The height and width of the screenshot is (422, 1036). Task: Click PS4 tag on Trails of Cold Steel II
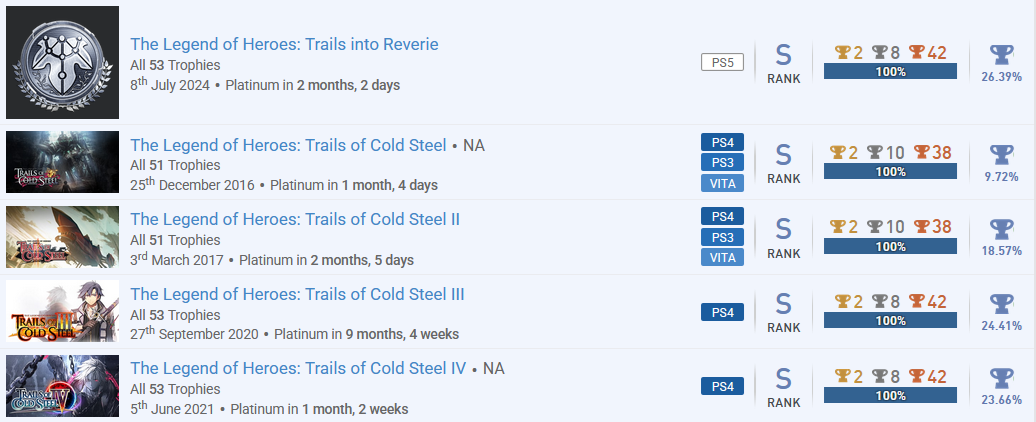pos(722,216)
